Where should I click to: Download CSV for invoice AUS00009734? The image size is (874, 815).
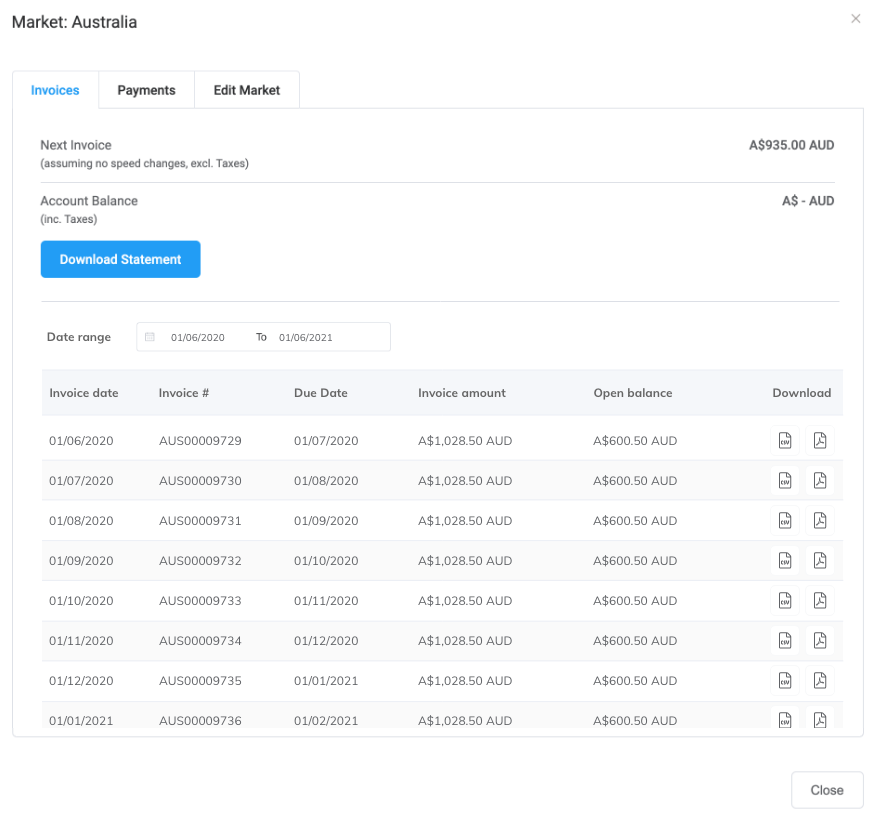tap(785, 641)
